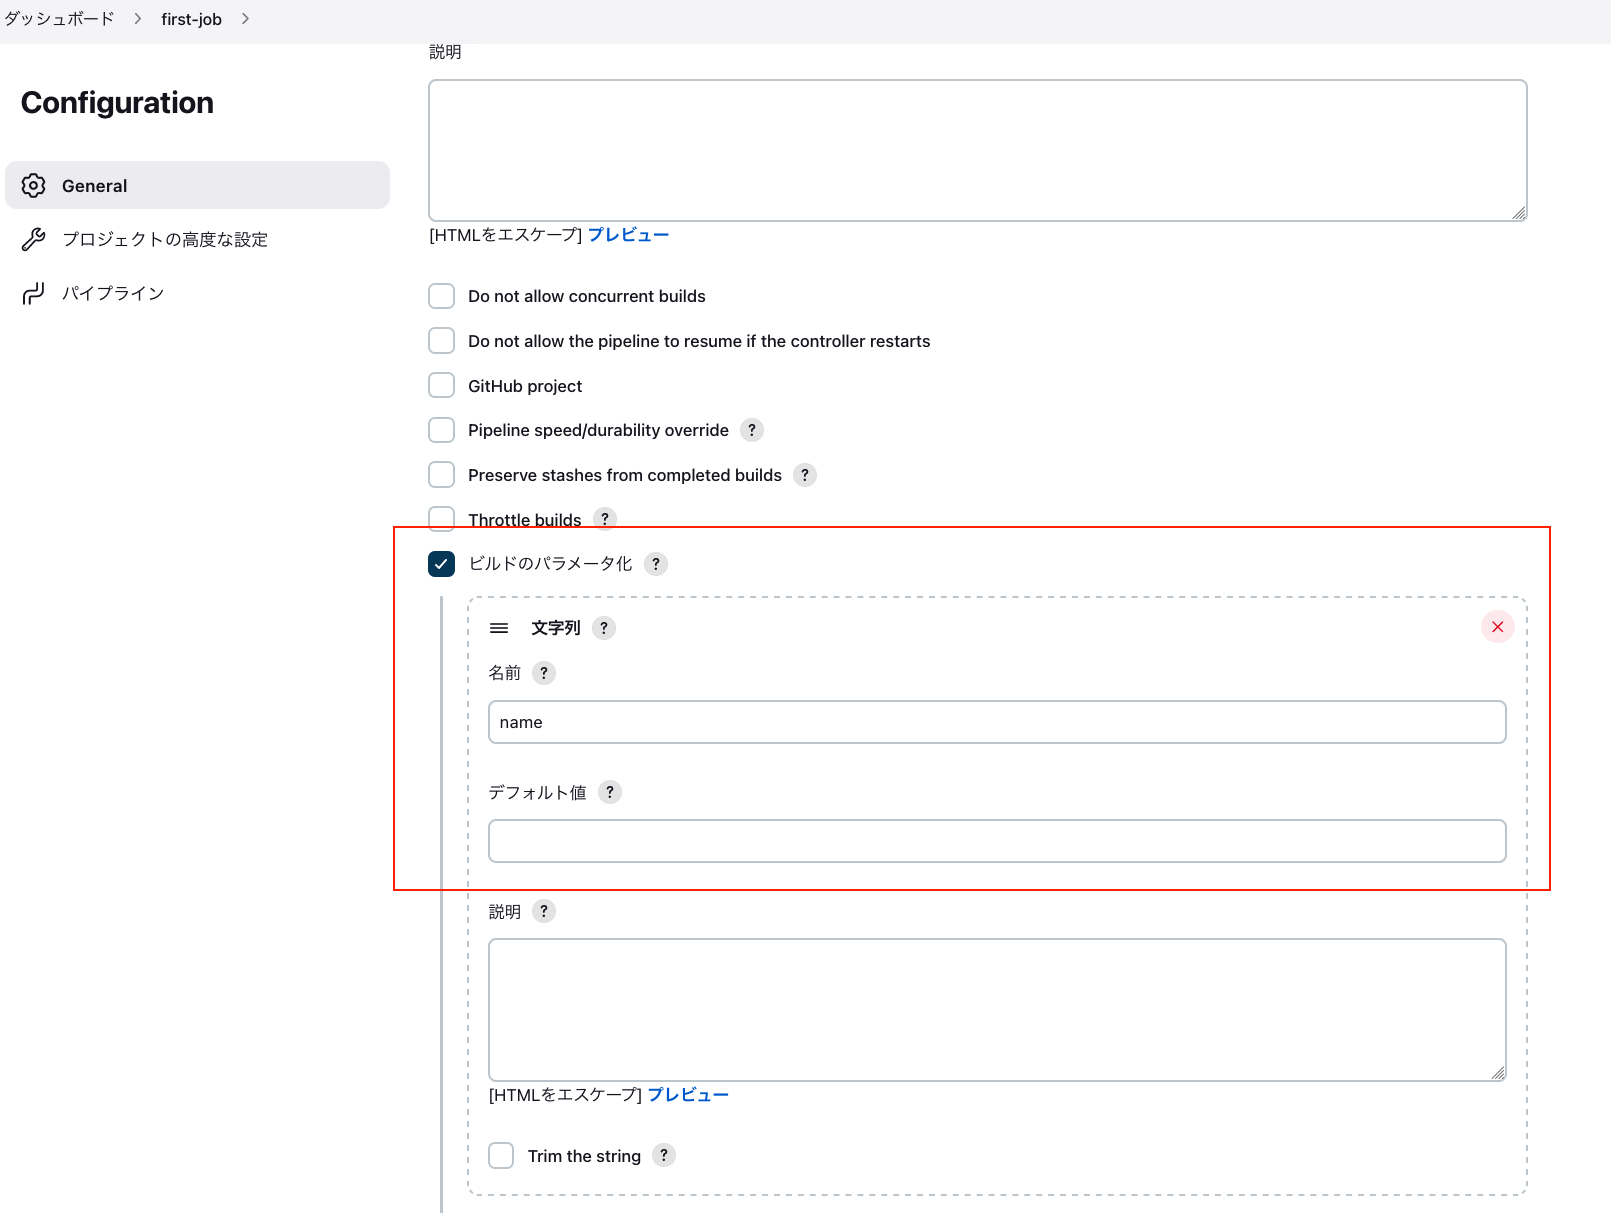
Task: Enable Do not allow concurrent builds
Action: [441, 296]
